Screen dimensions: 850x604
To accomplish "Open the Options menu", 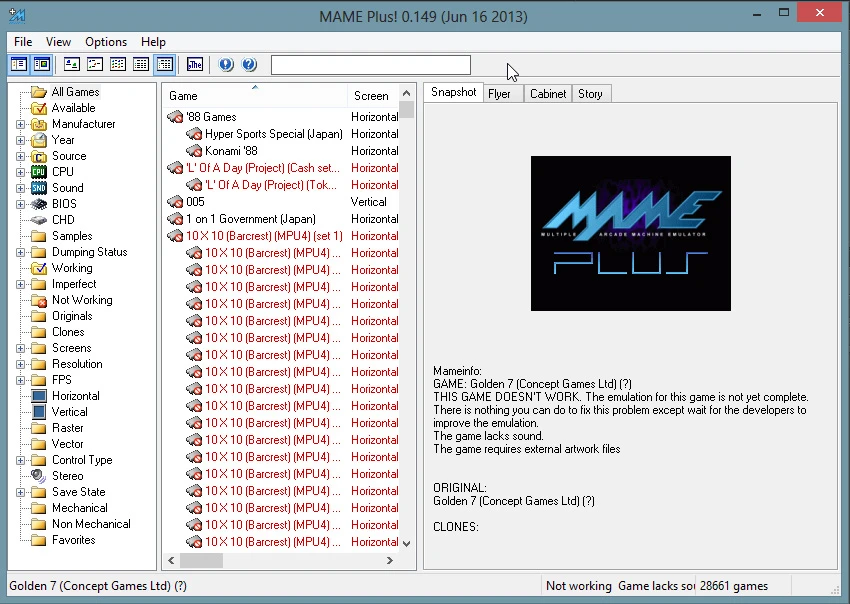I will point(106,42).
